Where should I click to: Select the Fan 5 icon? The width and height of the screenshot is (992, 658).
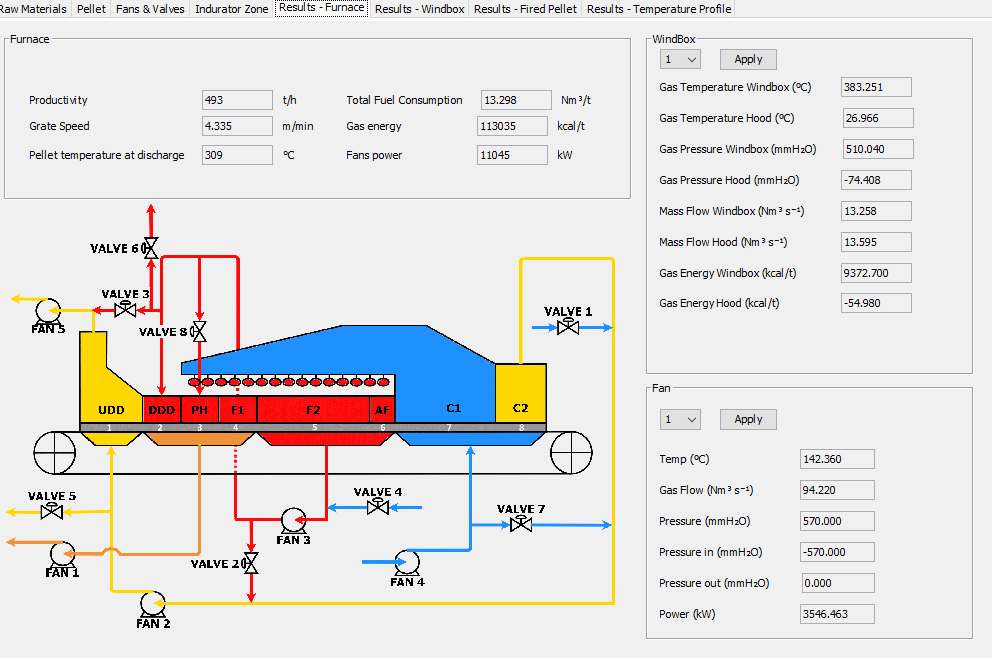point(48,310)
